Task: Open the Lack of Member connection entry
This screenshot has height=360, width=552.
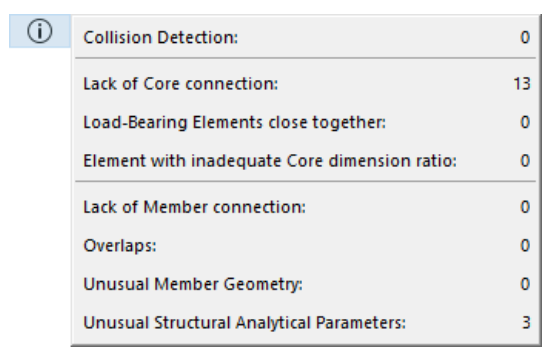Action: tap(306, 207)
